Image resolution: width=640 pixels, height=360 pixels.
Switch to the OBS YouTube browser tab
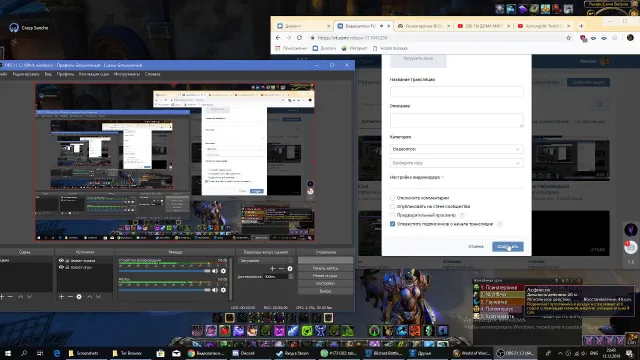pos(484,26)
